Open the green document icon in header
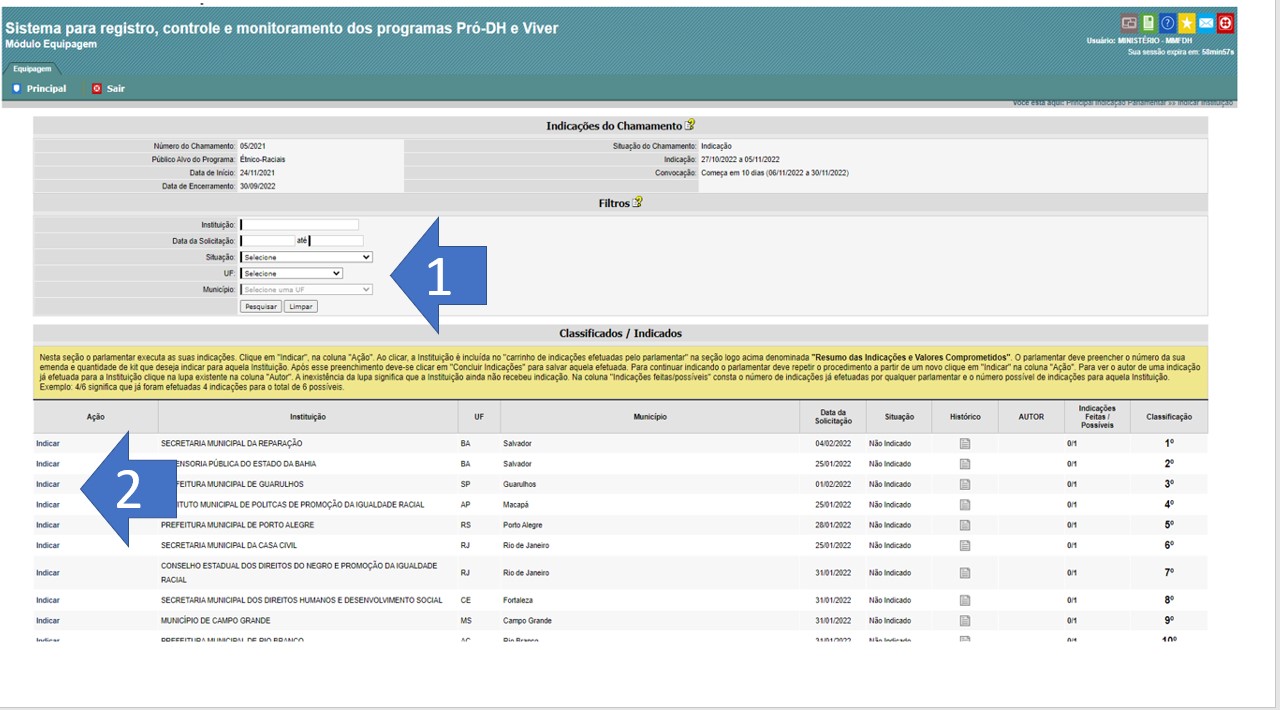Image resolution: width=1280 pixels, height=710 pixels. tap(1148, 23)
